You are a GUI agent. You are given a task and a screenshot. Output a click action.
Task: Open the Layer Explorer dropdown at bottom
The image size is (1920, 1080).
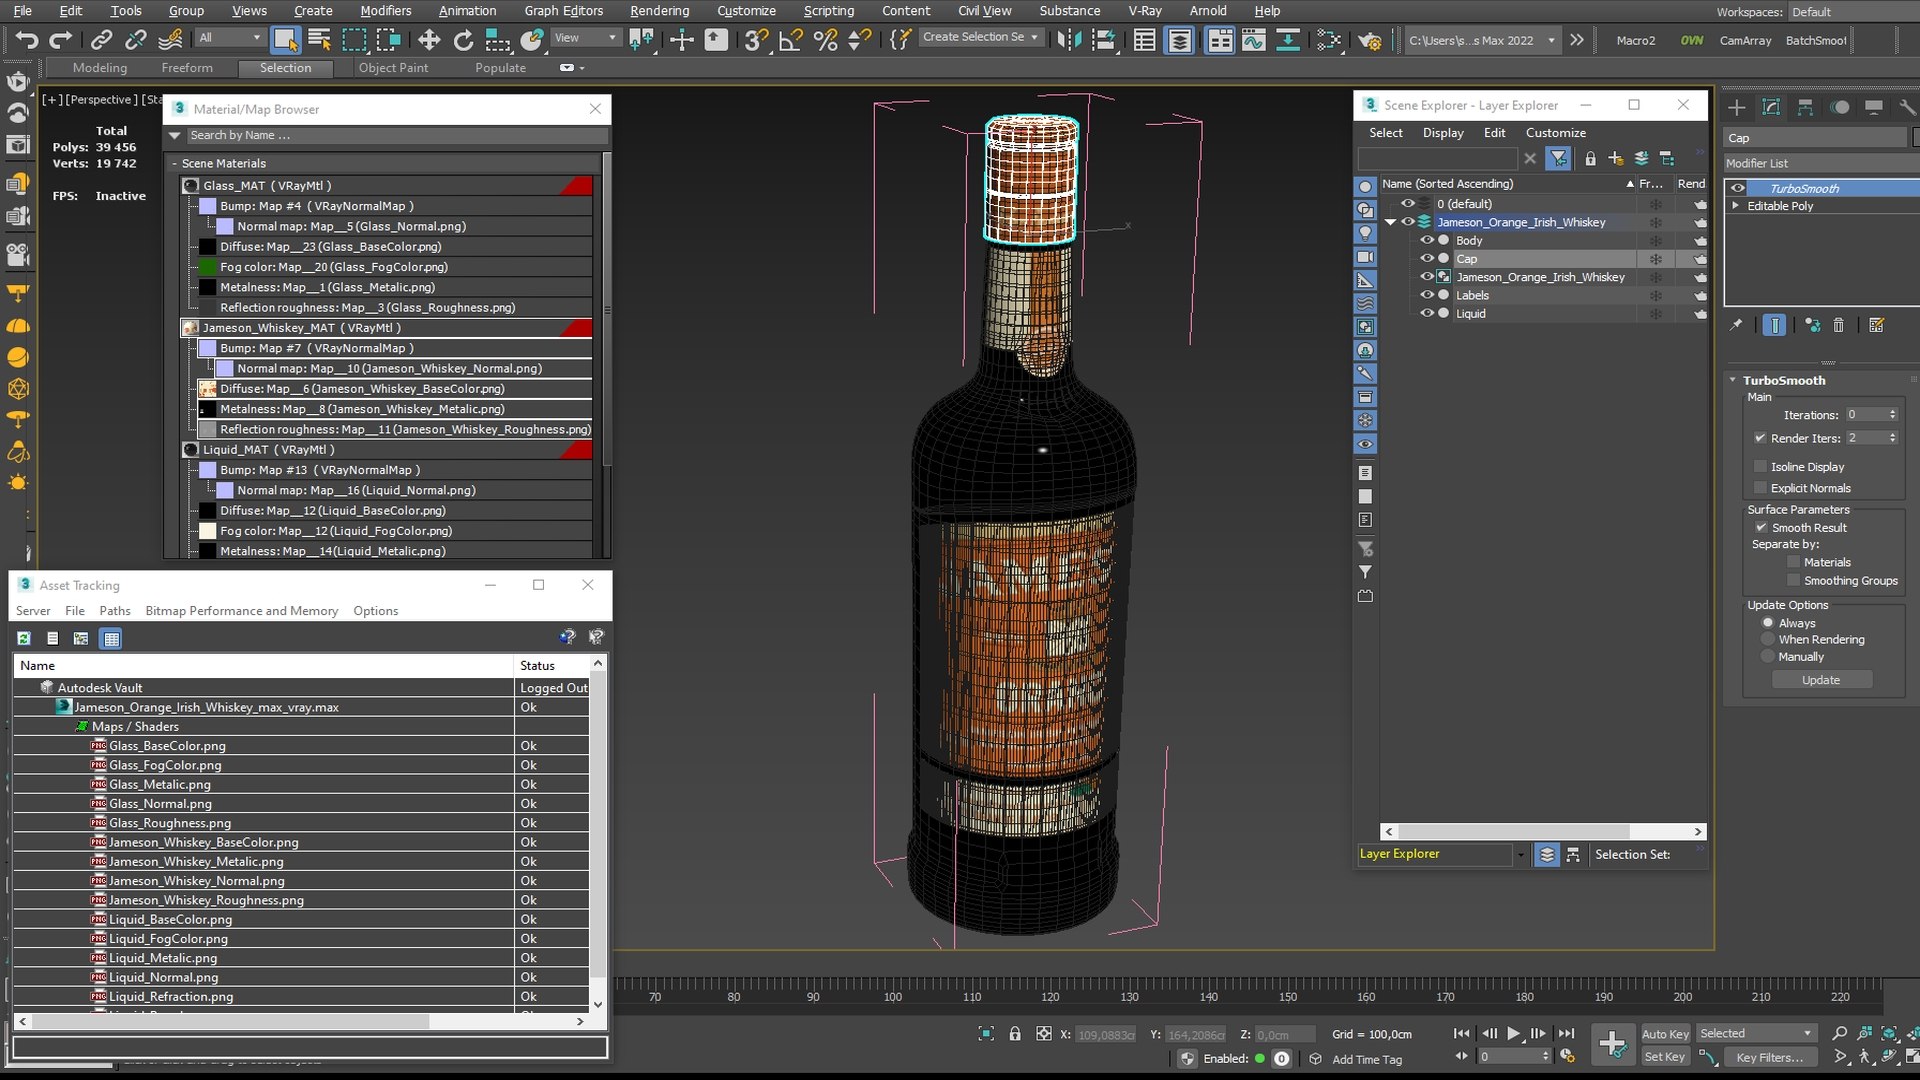tap(1521, 855)
